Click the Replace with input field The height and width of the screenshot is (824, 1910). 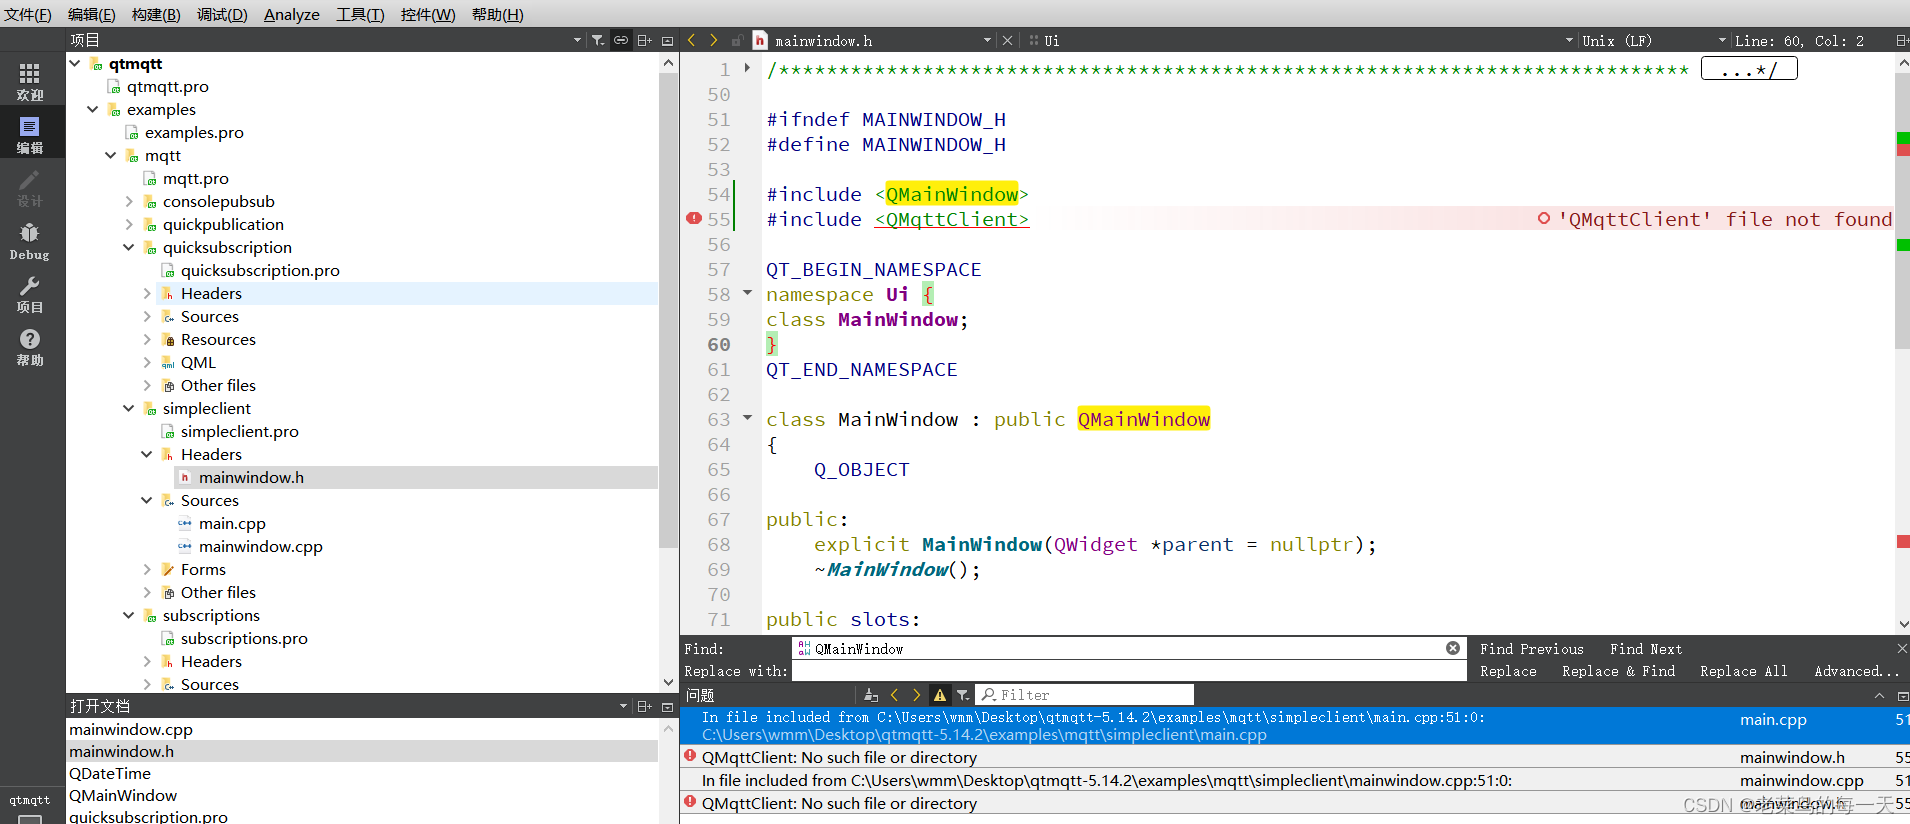click(x=1129, y=671)
